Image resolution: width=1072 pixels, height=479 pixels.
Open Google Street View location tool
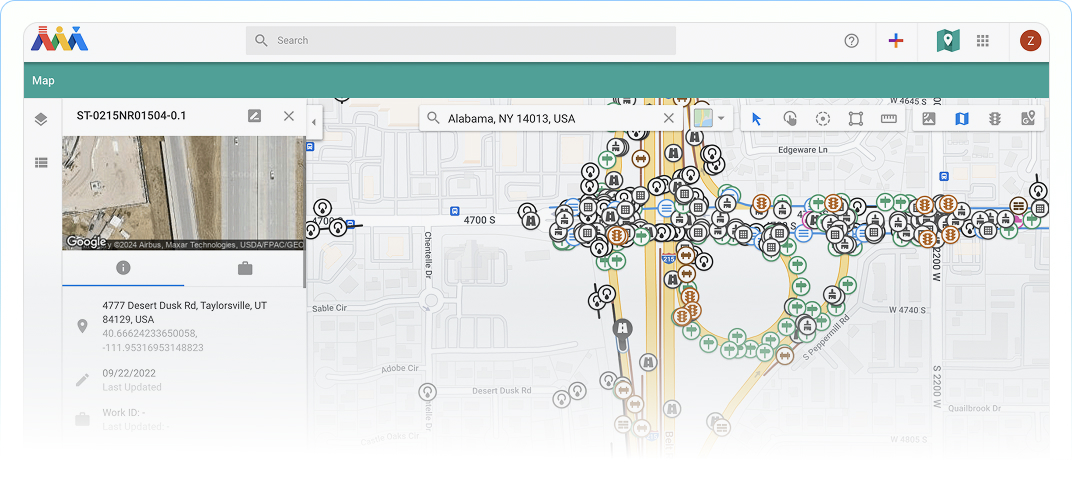point(1028,118)
